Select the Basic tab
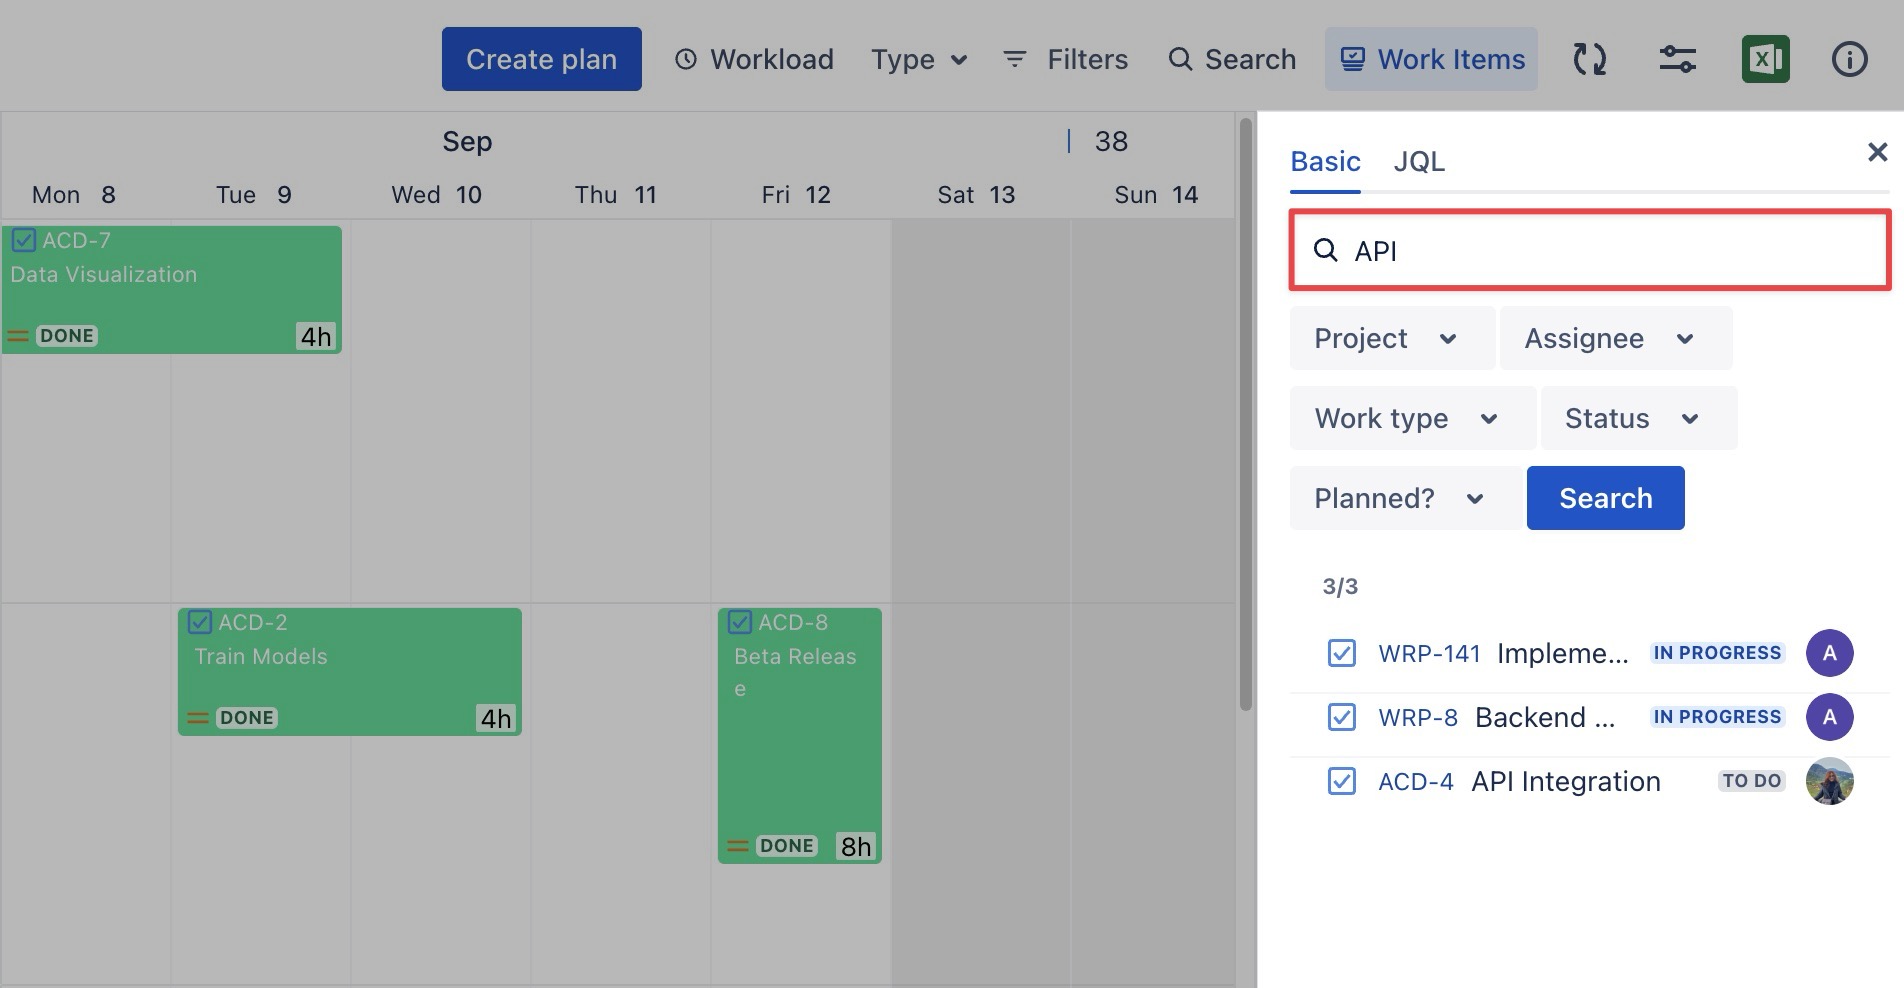This screenshot has height=988, width=1904. click(1325, 162)
